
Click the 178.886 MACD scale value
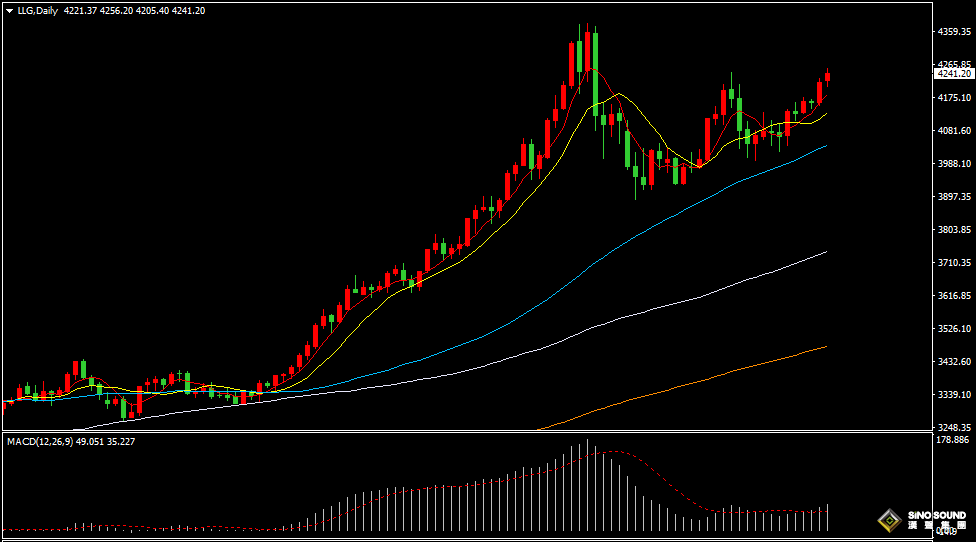pyautogui.click(x=951, y=439)
